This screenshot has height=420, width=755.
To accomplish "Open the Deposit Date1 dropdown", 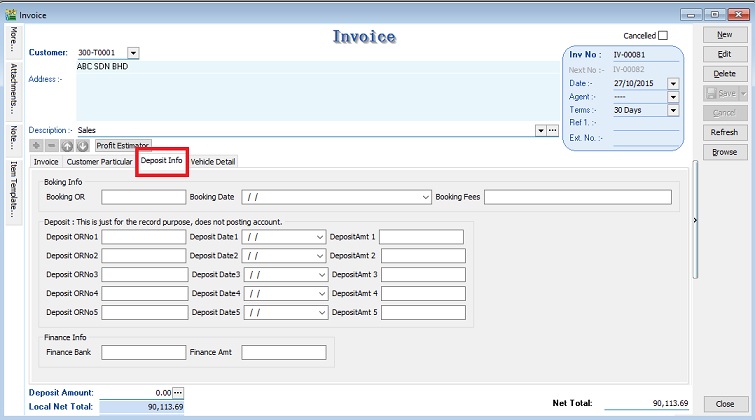I will tap(319, 237).
